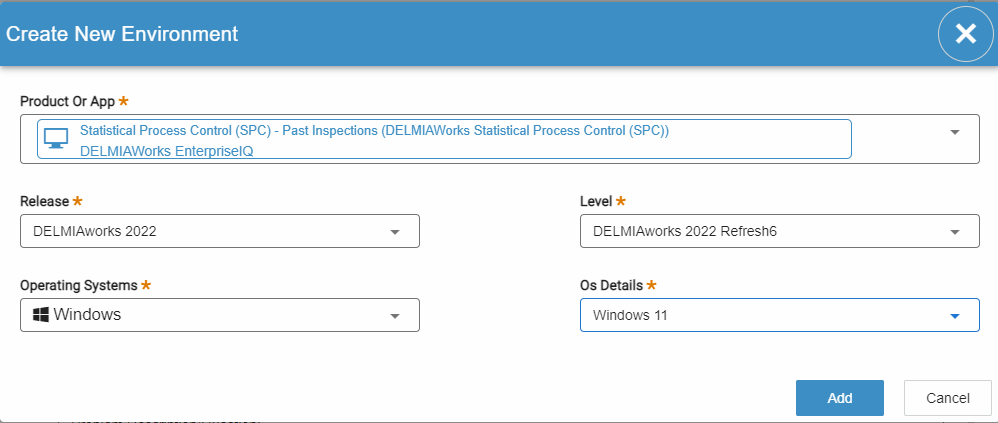Click the Product Or App label
998x423 pixels.
pyautogui.click(x=67, y=101)
